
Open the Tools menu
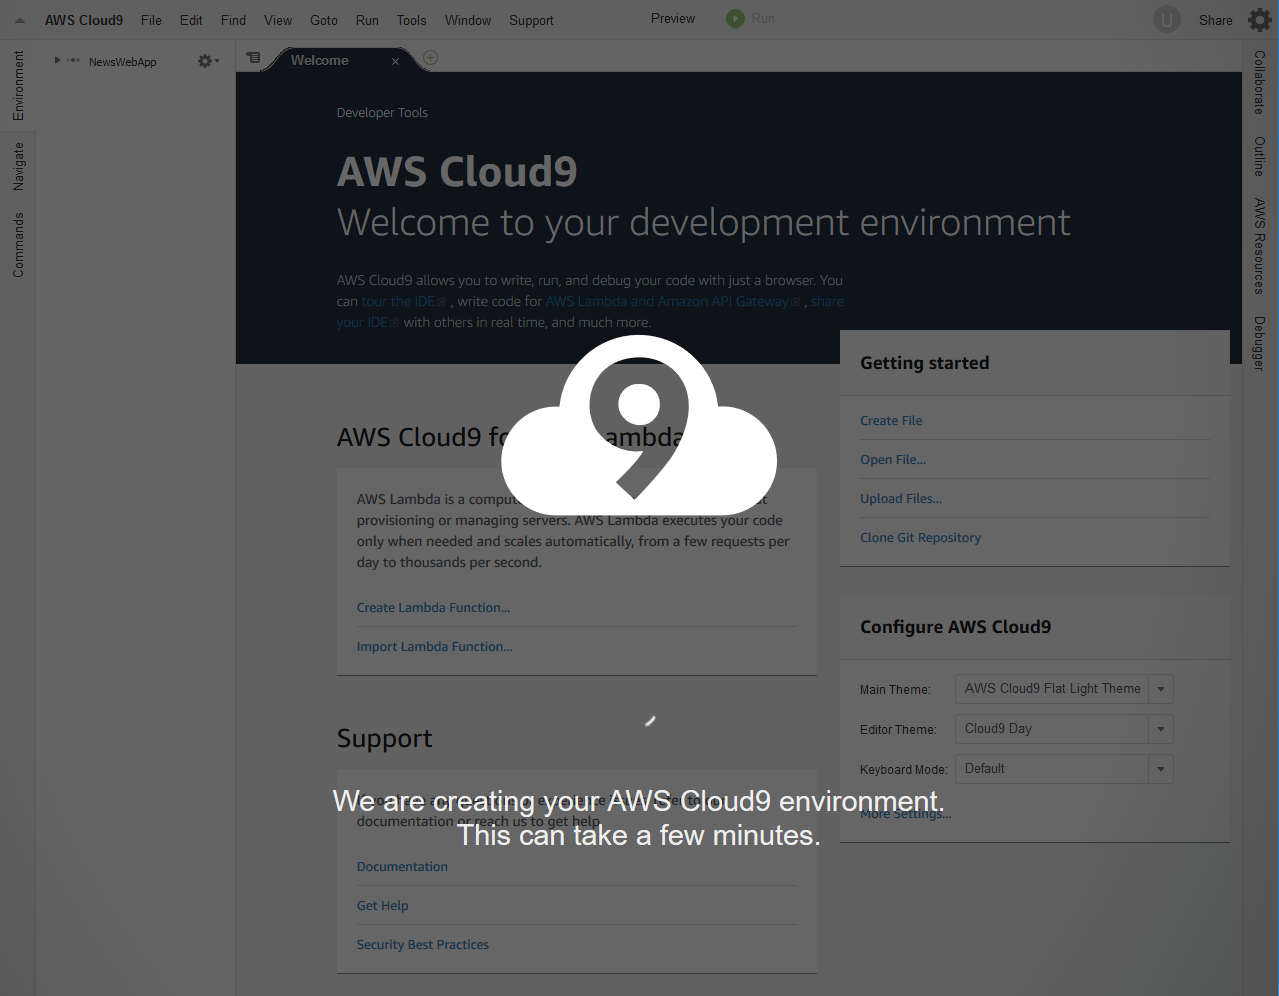(411, 20)
